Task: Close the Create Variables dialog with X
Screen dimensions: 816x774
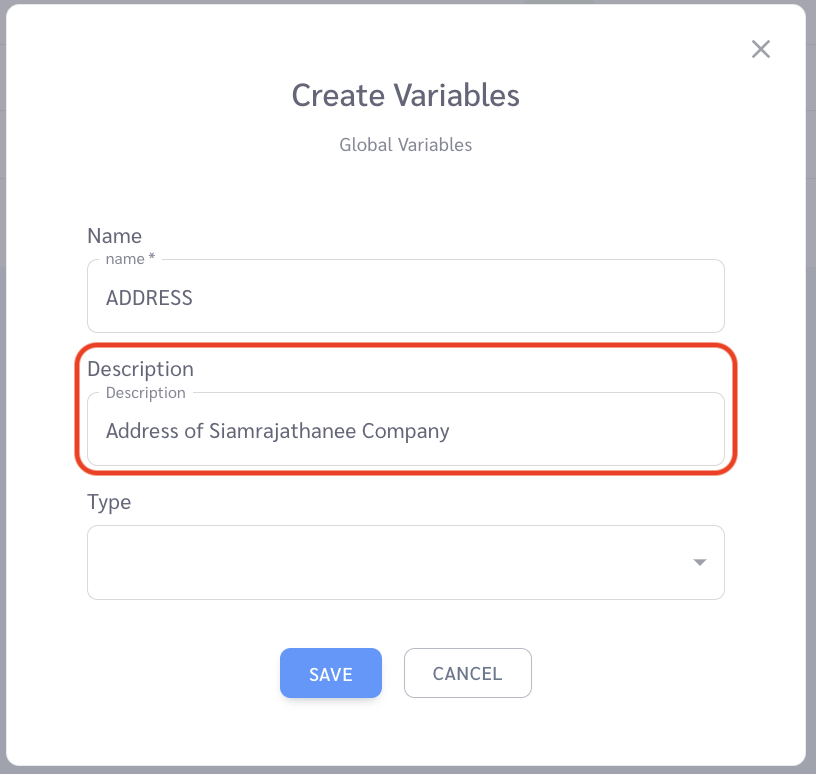Action: click(x=760, y=49)
